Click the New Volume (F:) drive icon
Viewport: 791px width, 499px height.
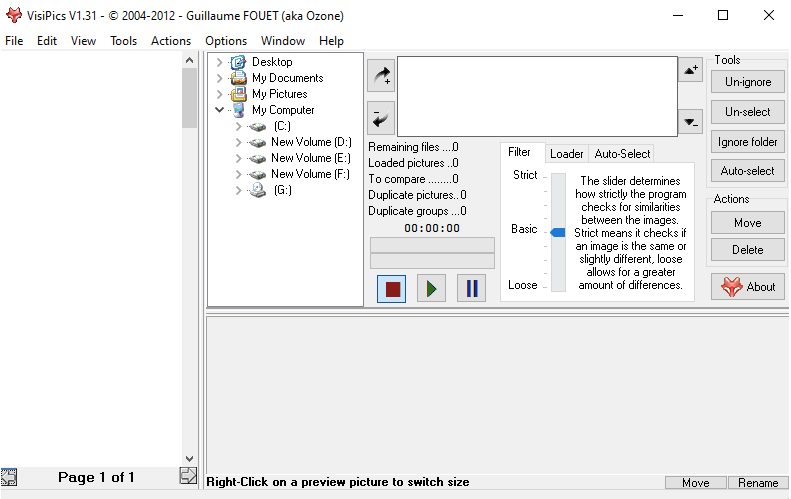(x=257, y=175)
